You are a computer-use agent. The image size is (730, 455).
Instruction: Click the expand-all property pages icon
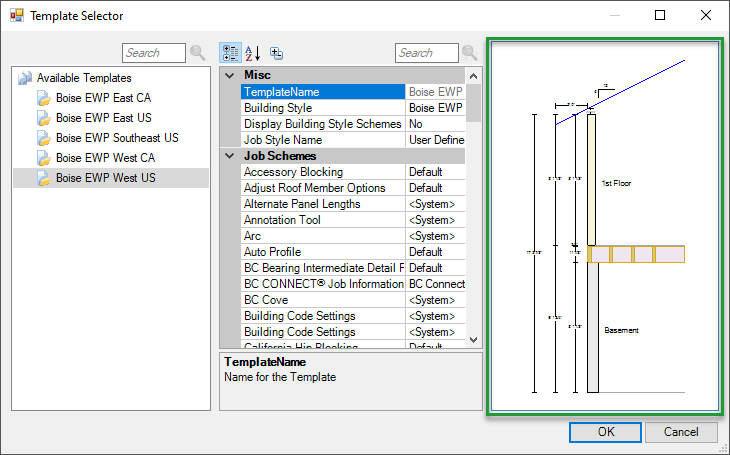point(277,54)
